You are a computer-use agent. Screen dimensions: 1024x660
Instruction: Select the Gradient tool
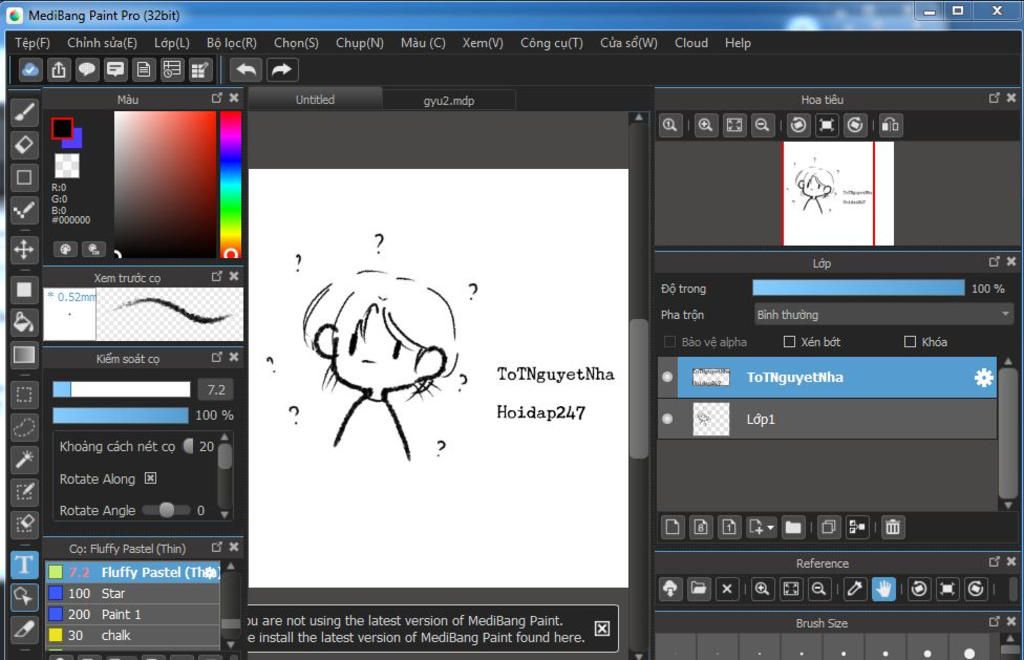click(24, 354)
